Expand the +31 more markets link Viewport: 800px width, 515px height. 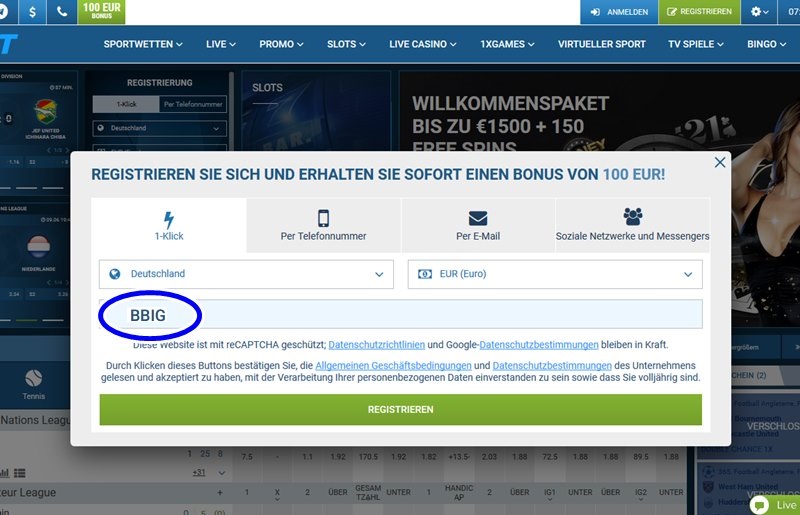199,473
